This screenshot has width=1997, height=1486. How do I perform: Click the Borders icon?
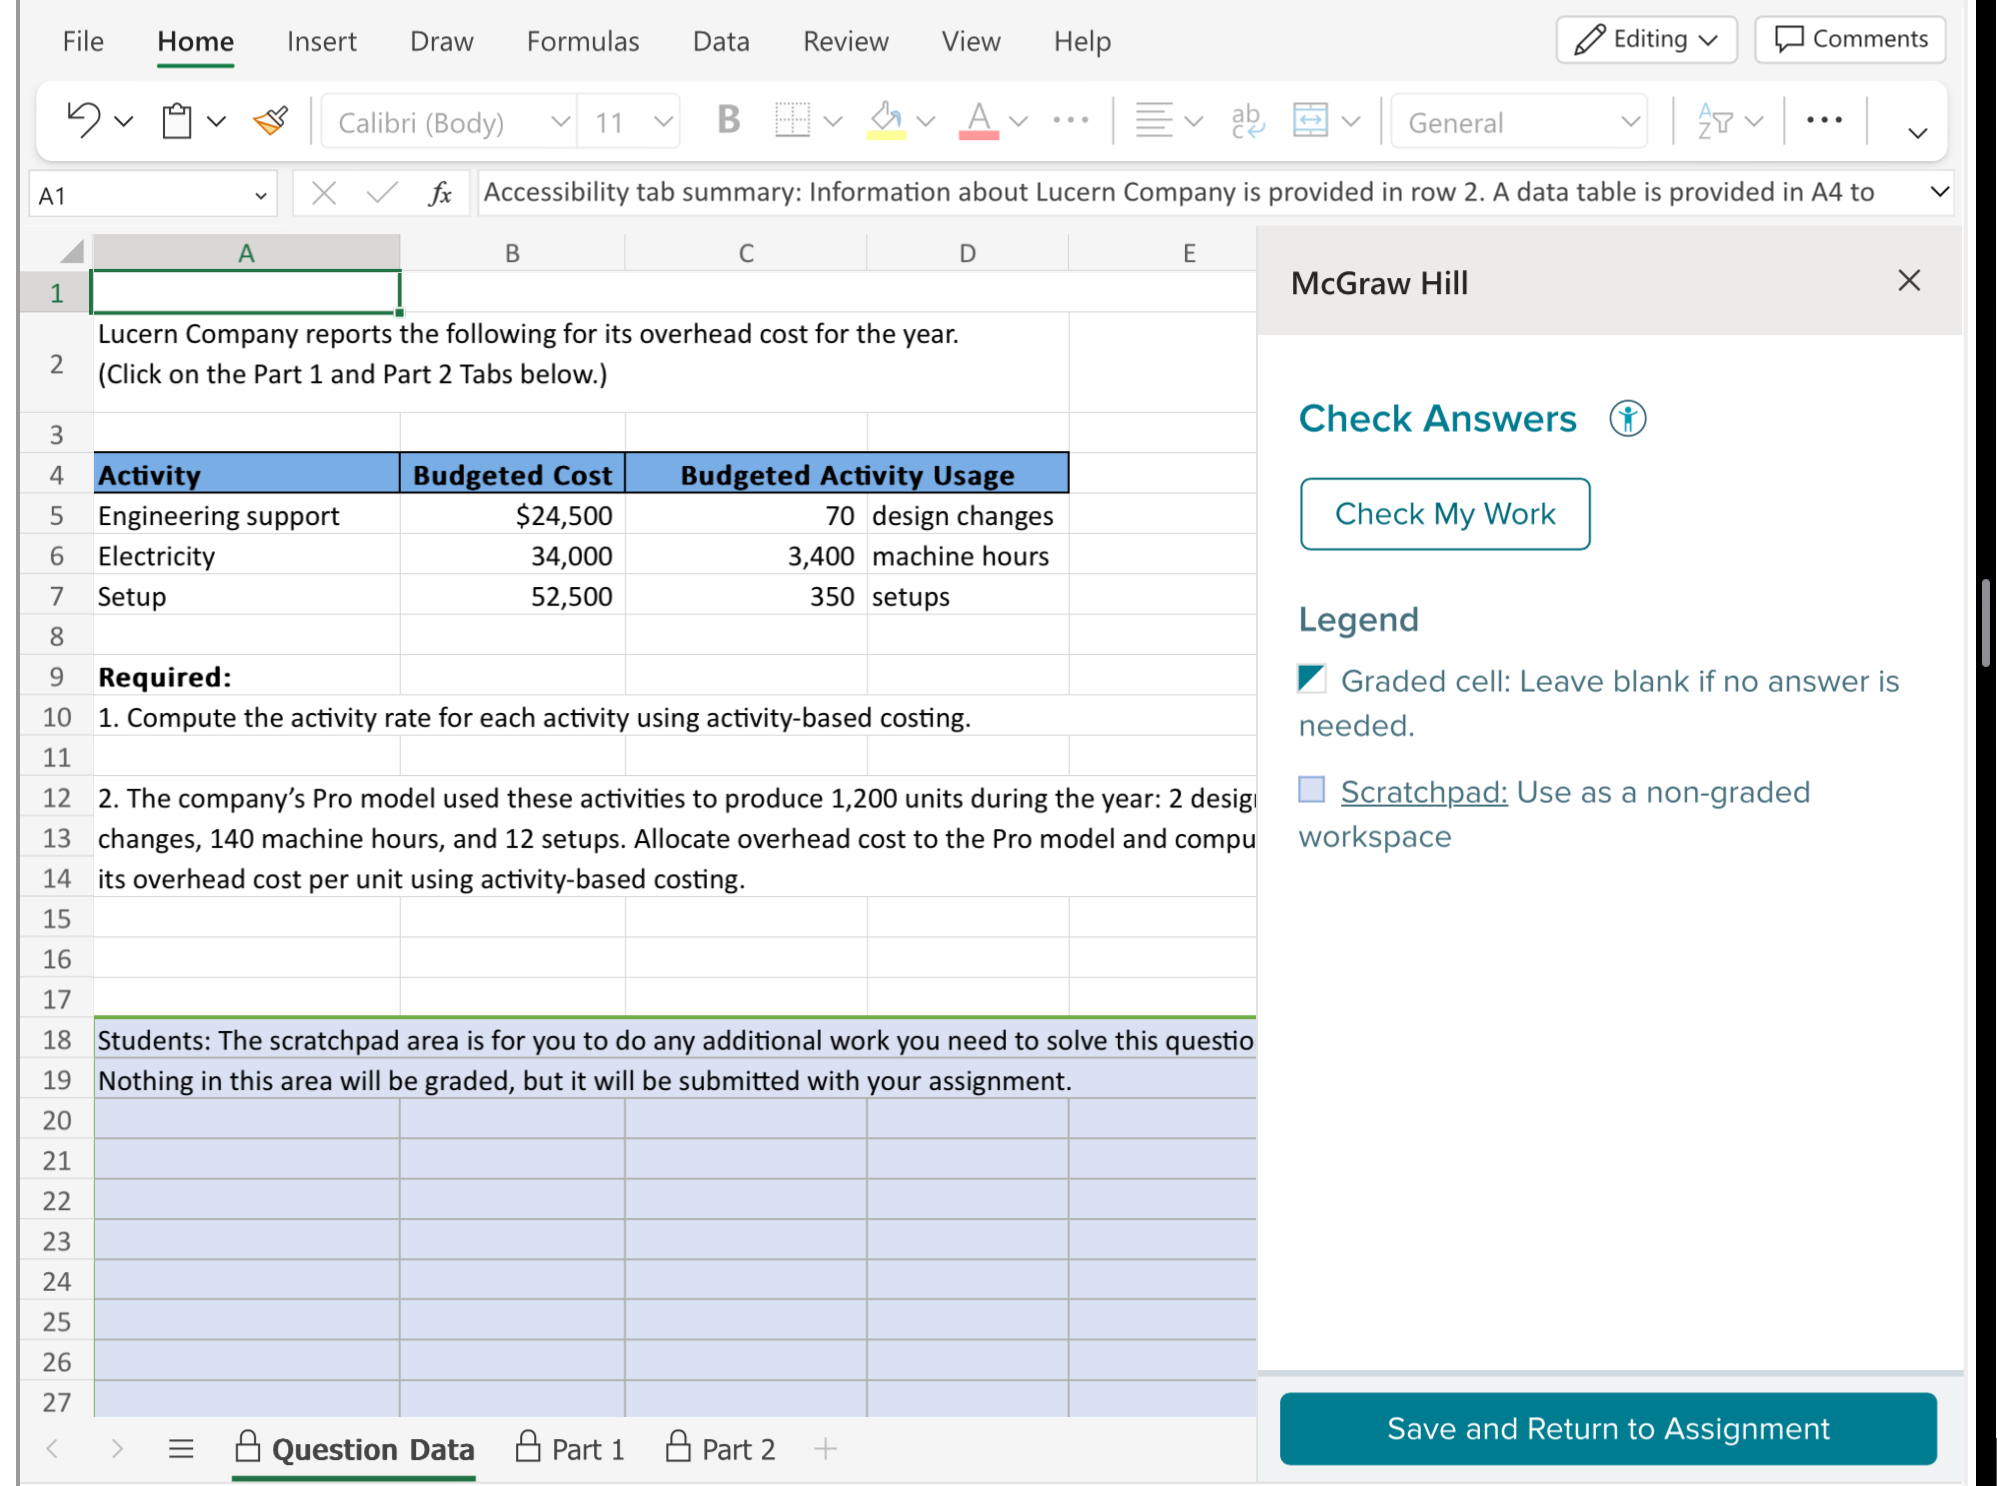pyautogui.click(x=791, y=119)
